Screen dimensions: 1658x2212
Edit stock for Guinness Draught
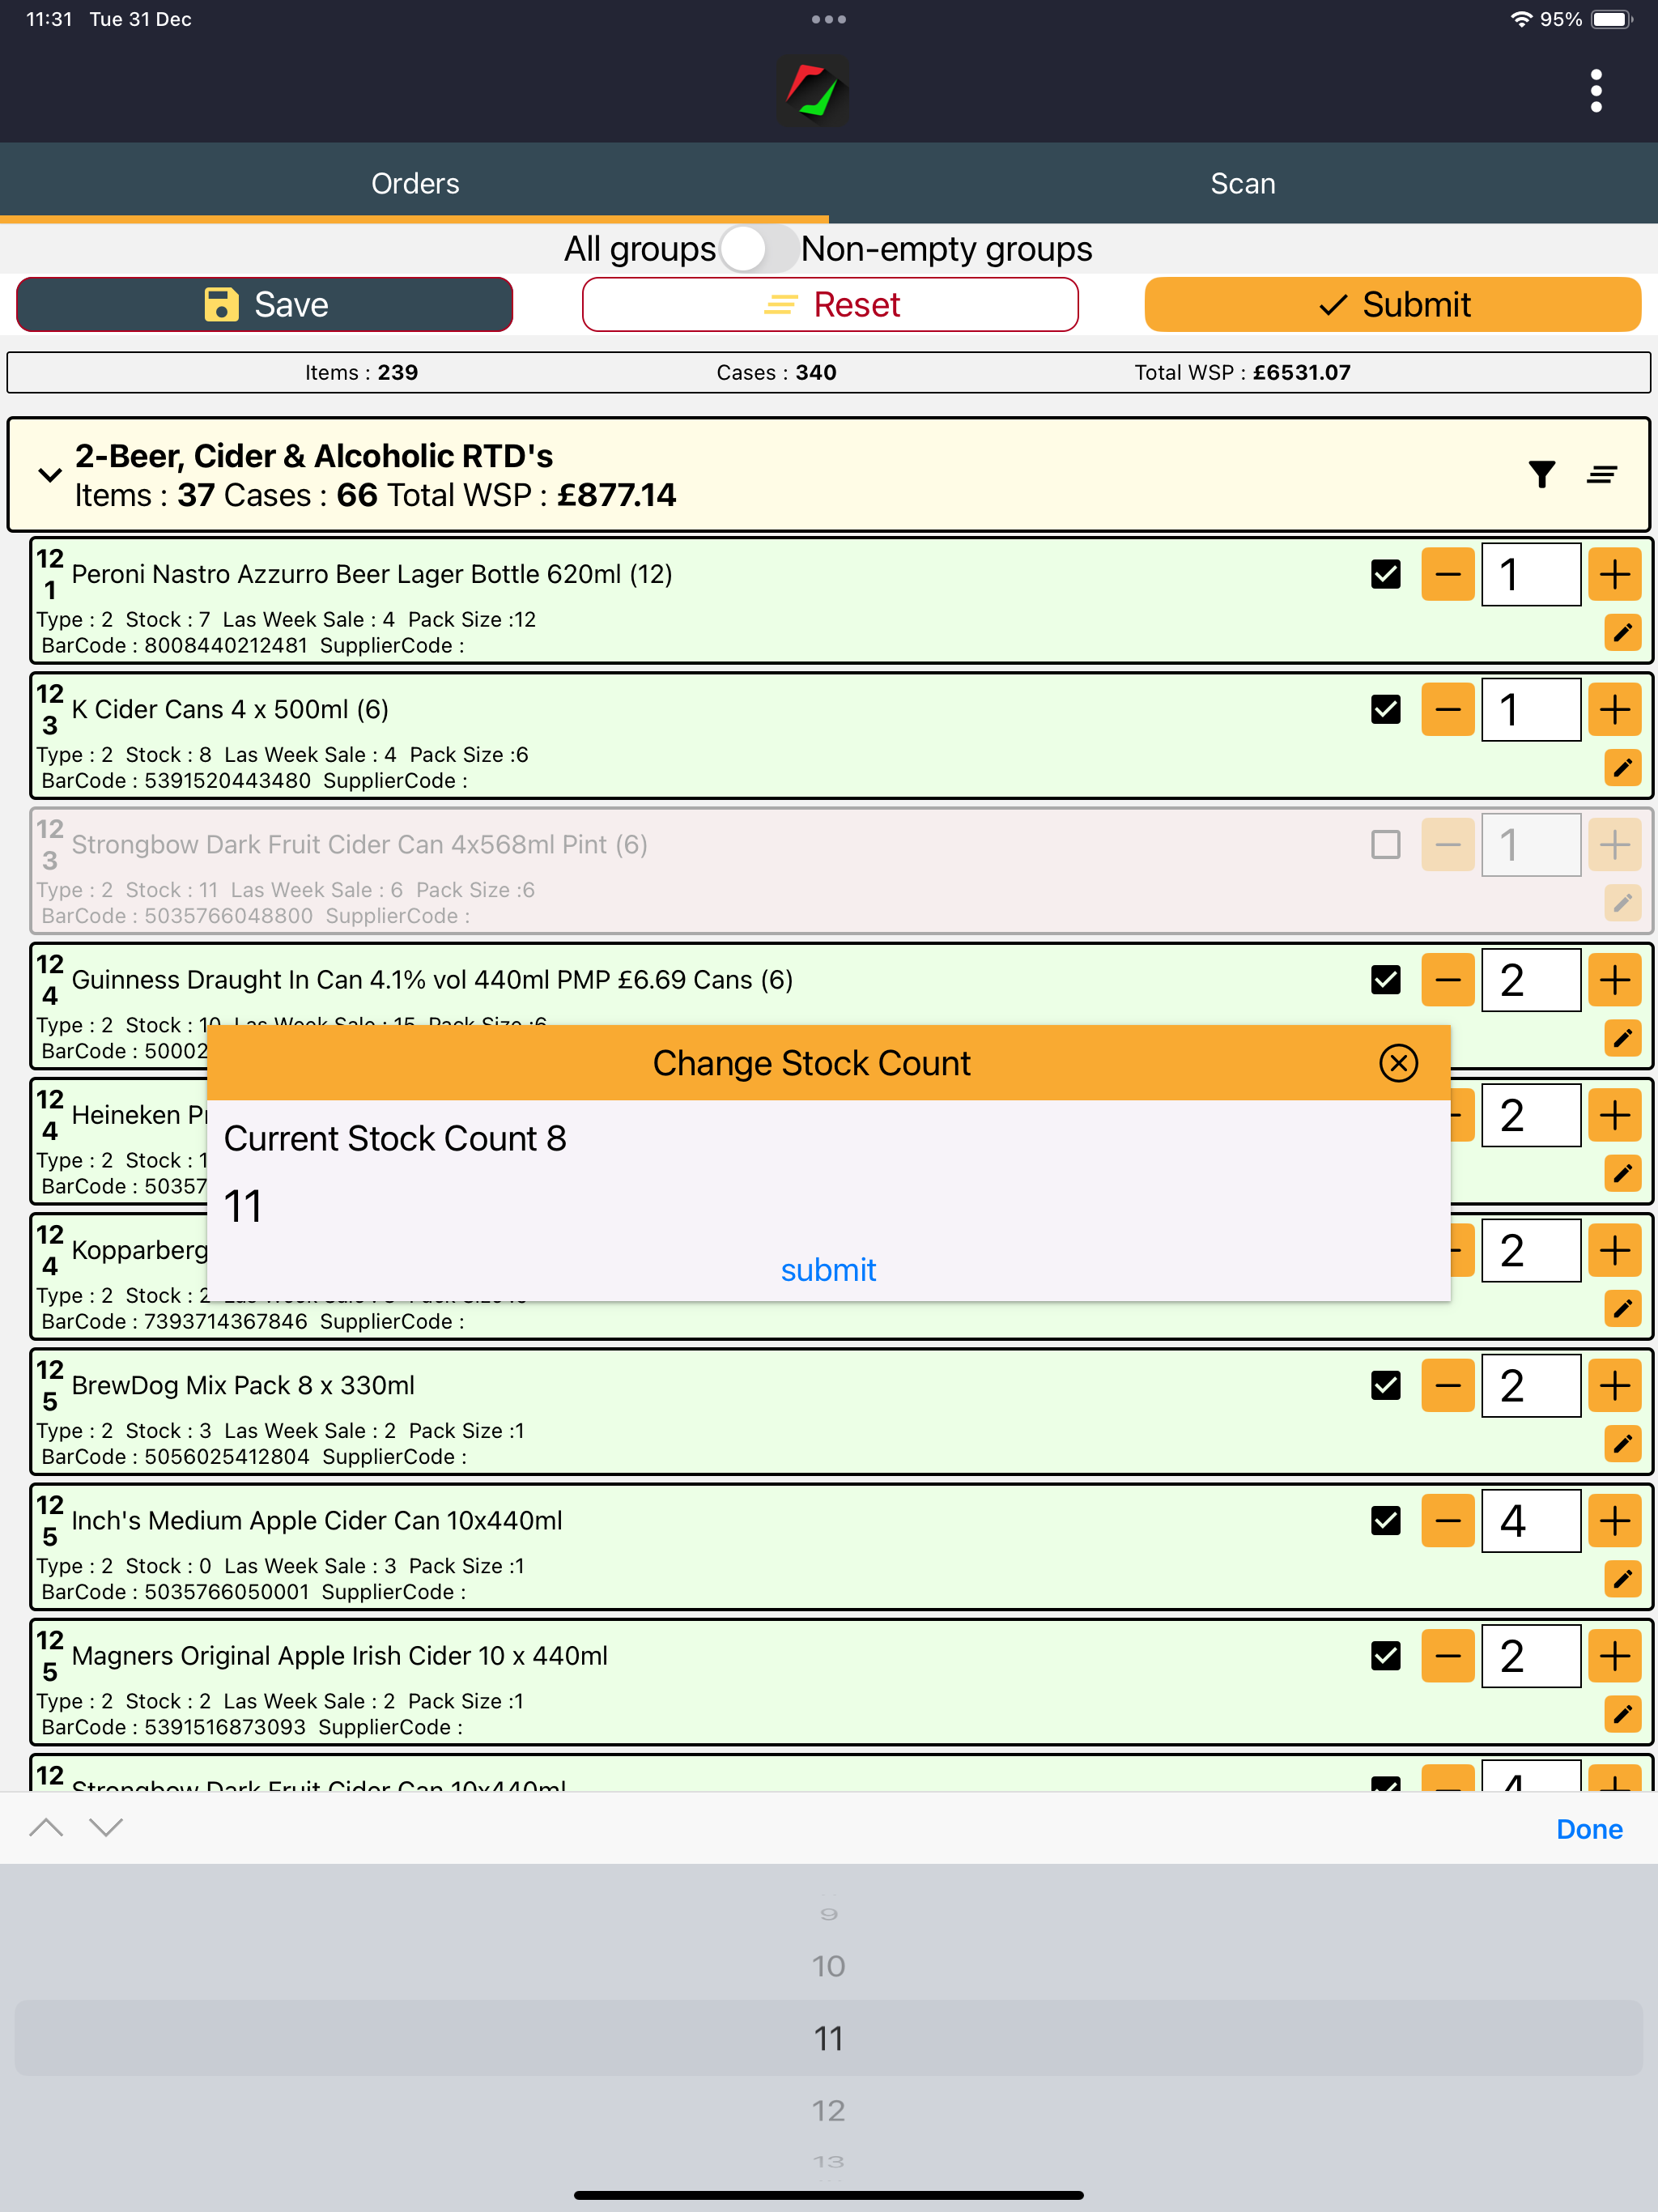click(1622, 1038)
